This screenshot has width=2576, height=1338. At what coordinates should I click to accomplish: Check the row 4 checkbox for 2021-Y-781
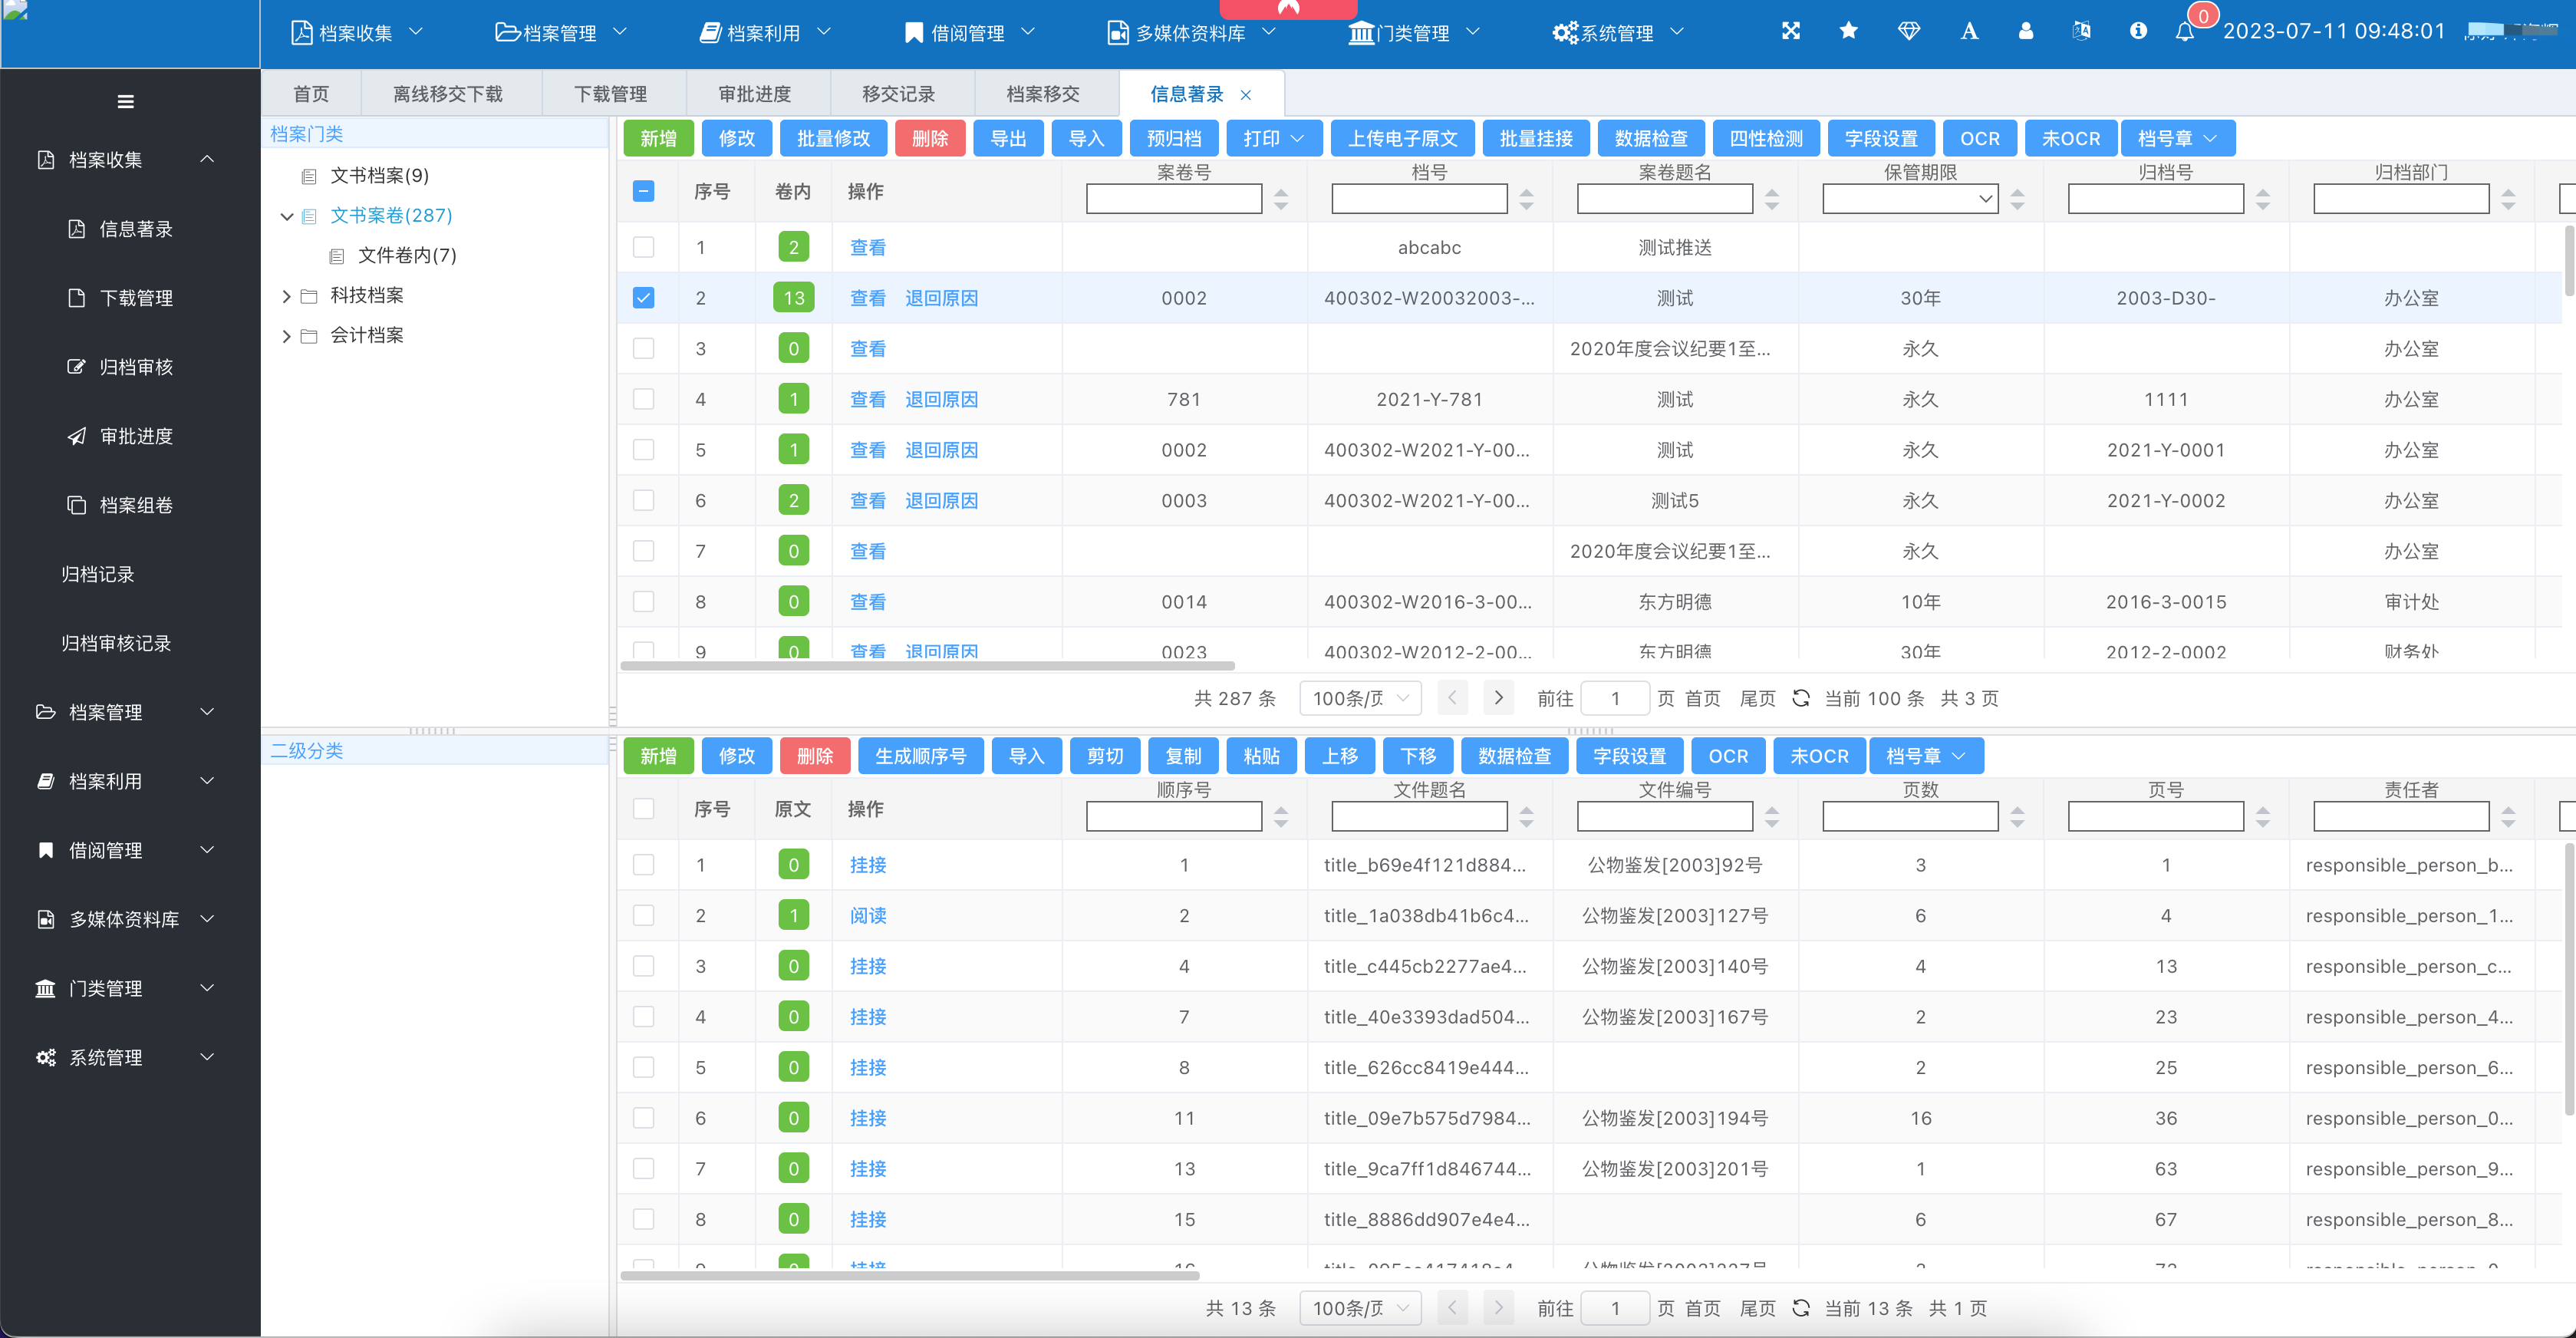point(644,399)
